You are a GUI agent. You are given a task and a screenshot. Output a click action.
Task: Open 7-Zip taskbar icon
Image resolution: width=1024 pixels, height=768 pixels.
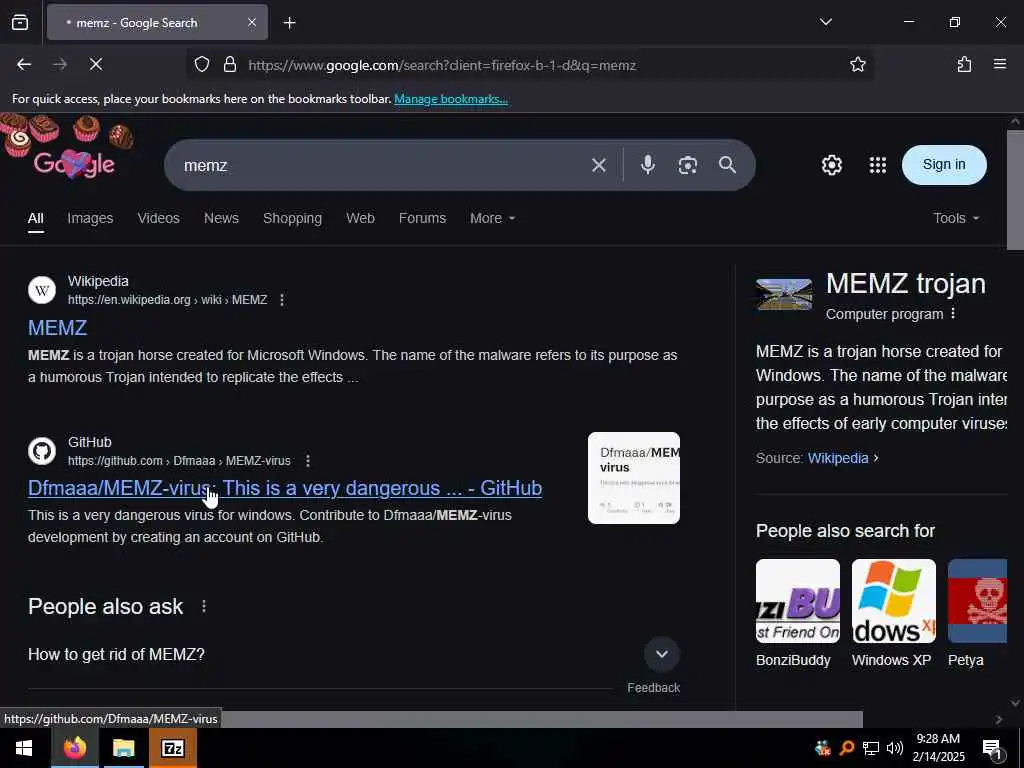173,748
